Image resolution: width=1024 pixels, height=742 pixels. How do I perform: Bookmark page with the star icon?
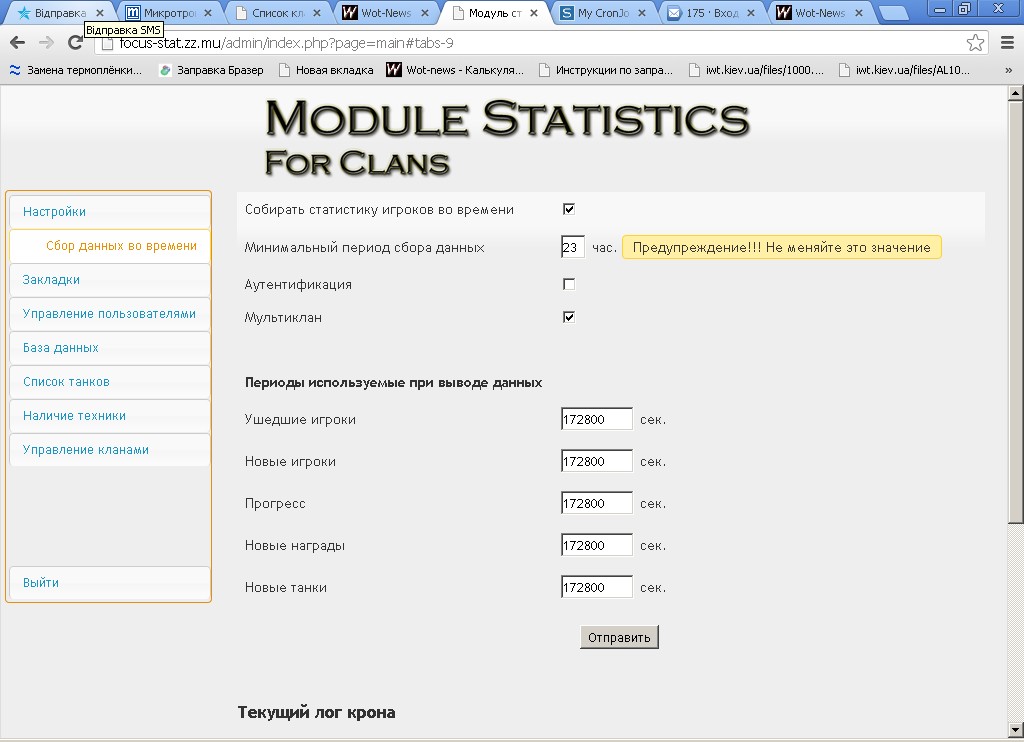pyautogui.click(x=975, y=43)
